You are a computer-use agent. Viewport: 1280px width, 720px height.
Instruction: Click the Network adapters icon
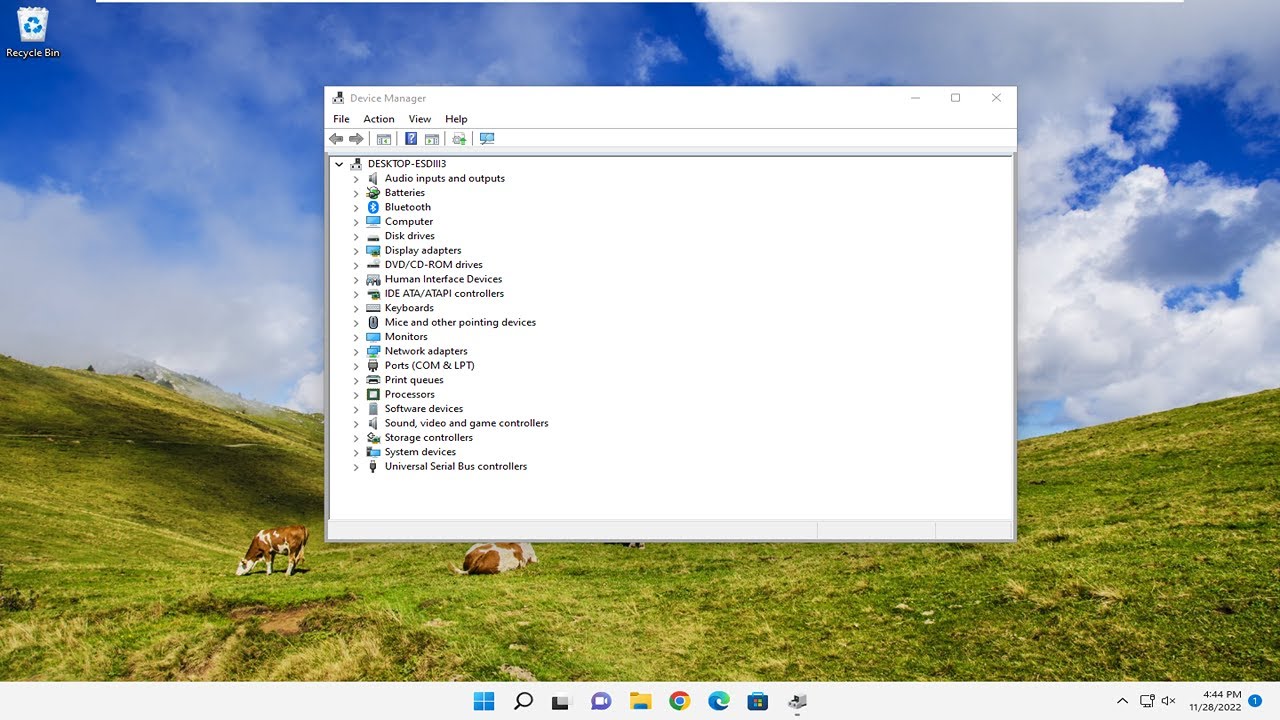point(373,351)
